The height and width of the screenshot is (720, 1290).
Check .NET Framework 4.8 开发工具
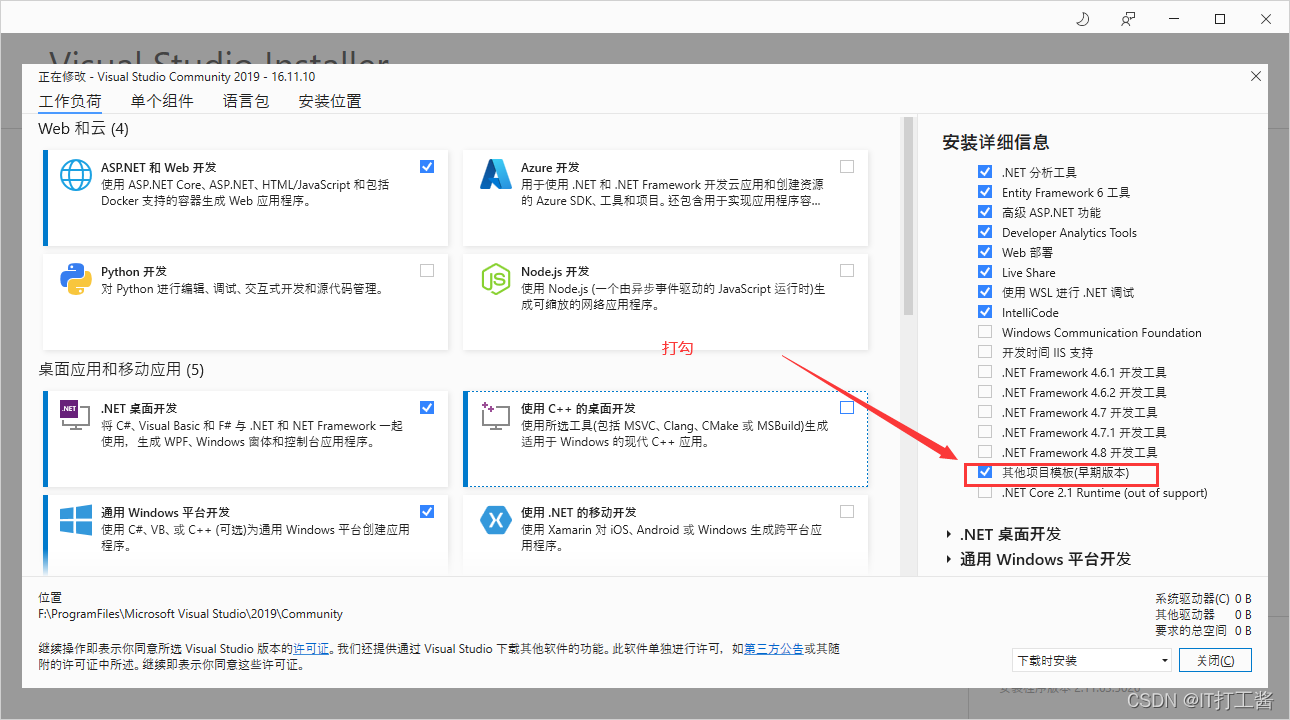click(985, 452)
